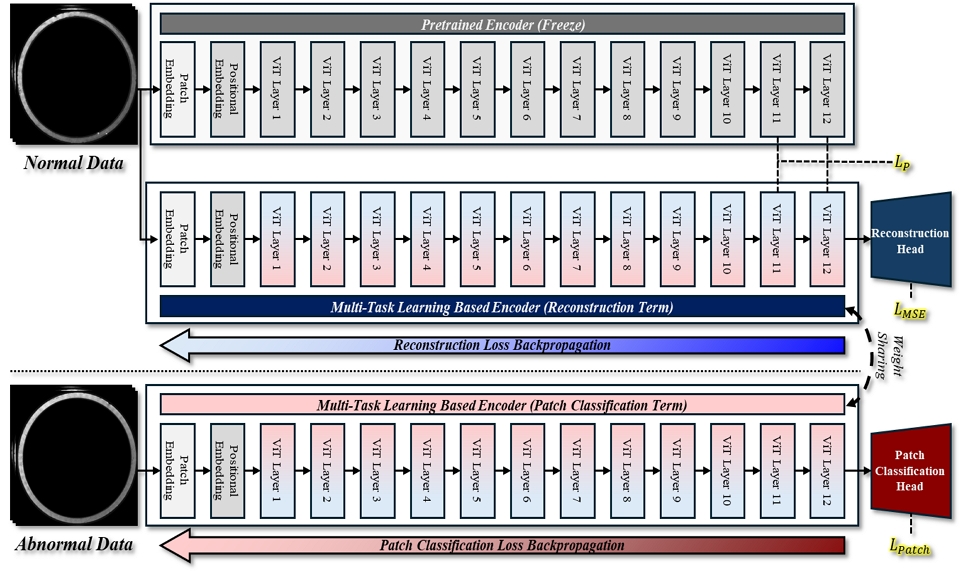This screenshot has height=576, width=968.
Task: Select the L_MSE loss label
Action: coord(909,314)
